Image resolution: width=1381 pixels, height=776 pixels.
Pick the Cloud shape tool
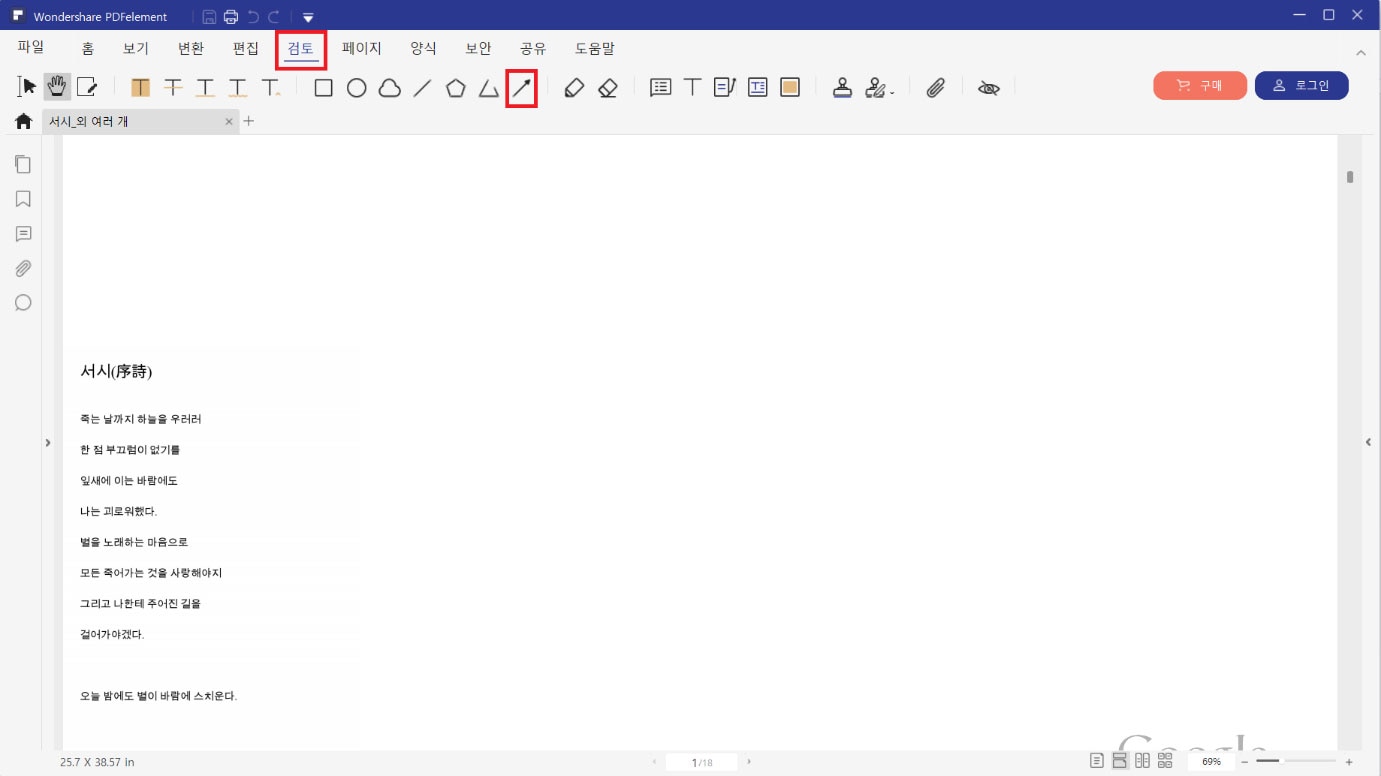389,88
